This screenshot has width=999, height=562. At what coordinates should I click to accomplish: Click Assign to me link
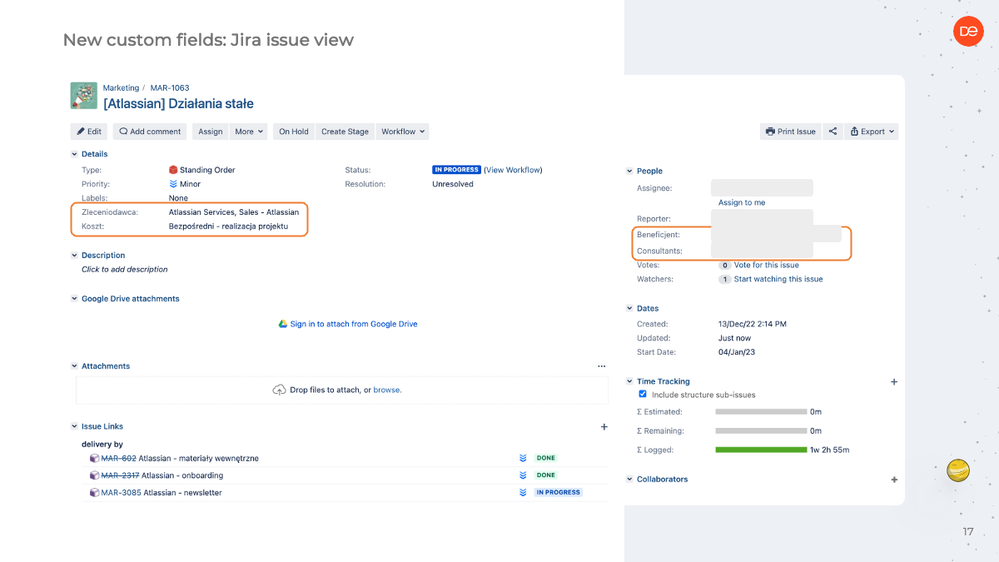742,203
